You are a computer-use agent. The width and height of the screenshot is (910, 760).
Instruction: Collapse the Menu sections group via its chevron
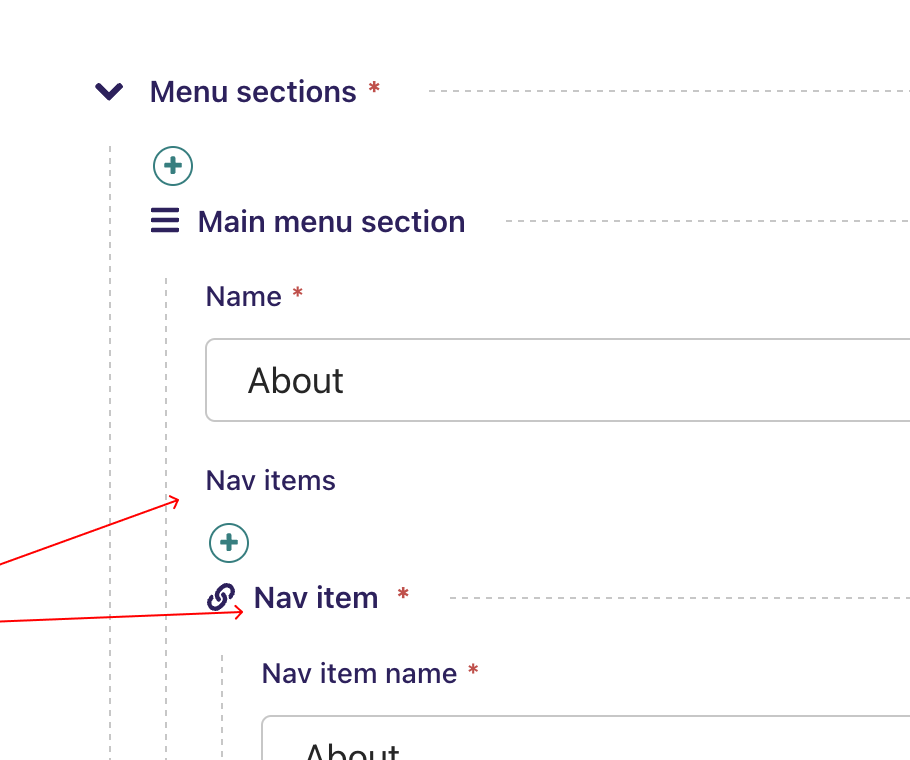108,91
